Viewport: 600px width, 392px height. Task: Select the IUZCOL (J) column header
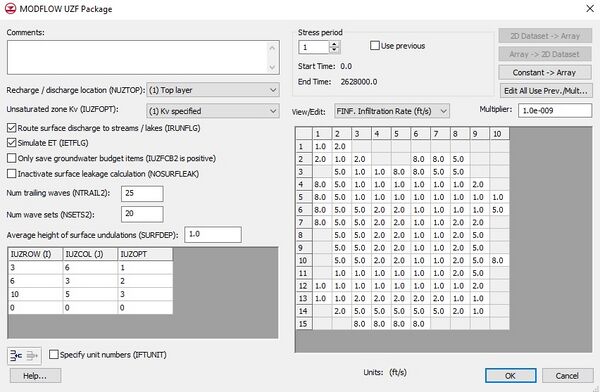[x=90, y=254]
